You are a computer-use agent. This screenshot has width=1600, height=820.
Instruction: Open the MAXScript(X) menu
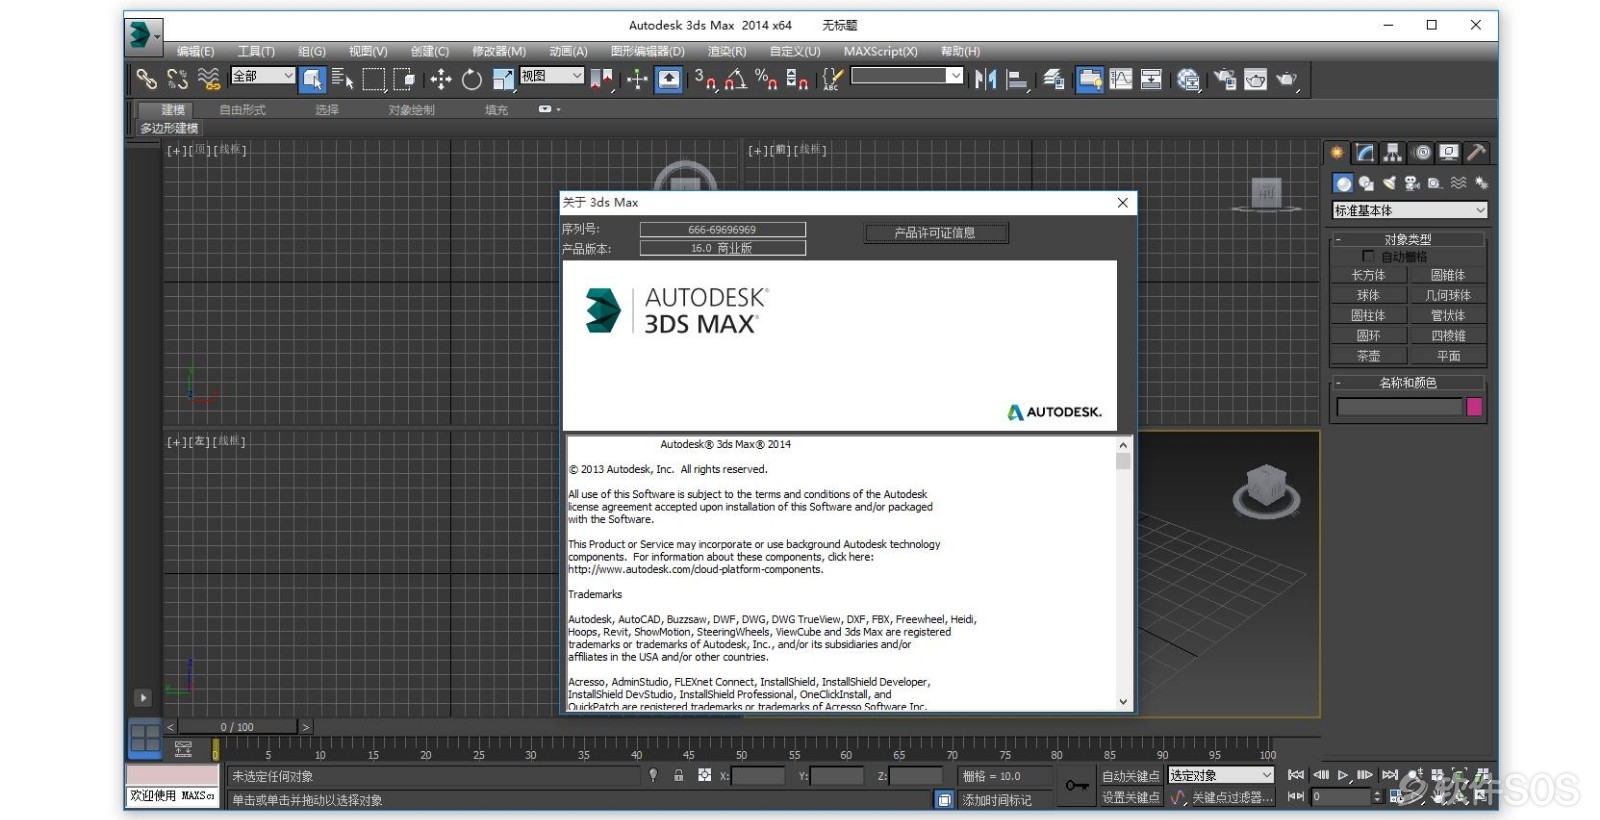pos(880,51)
